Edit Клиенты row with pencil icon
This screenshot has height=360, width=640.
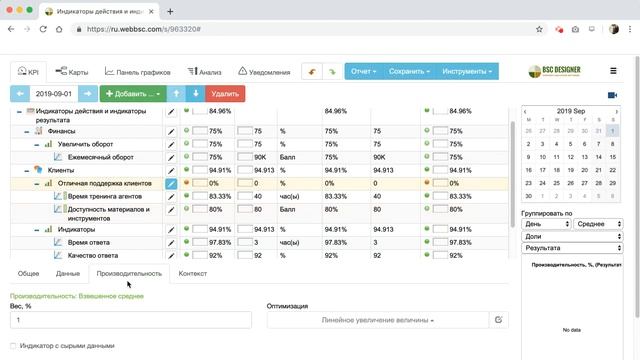(x=171, y=171)
